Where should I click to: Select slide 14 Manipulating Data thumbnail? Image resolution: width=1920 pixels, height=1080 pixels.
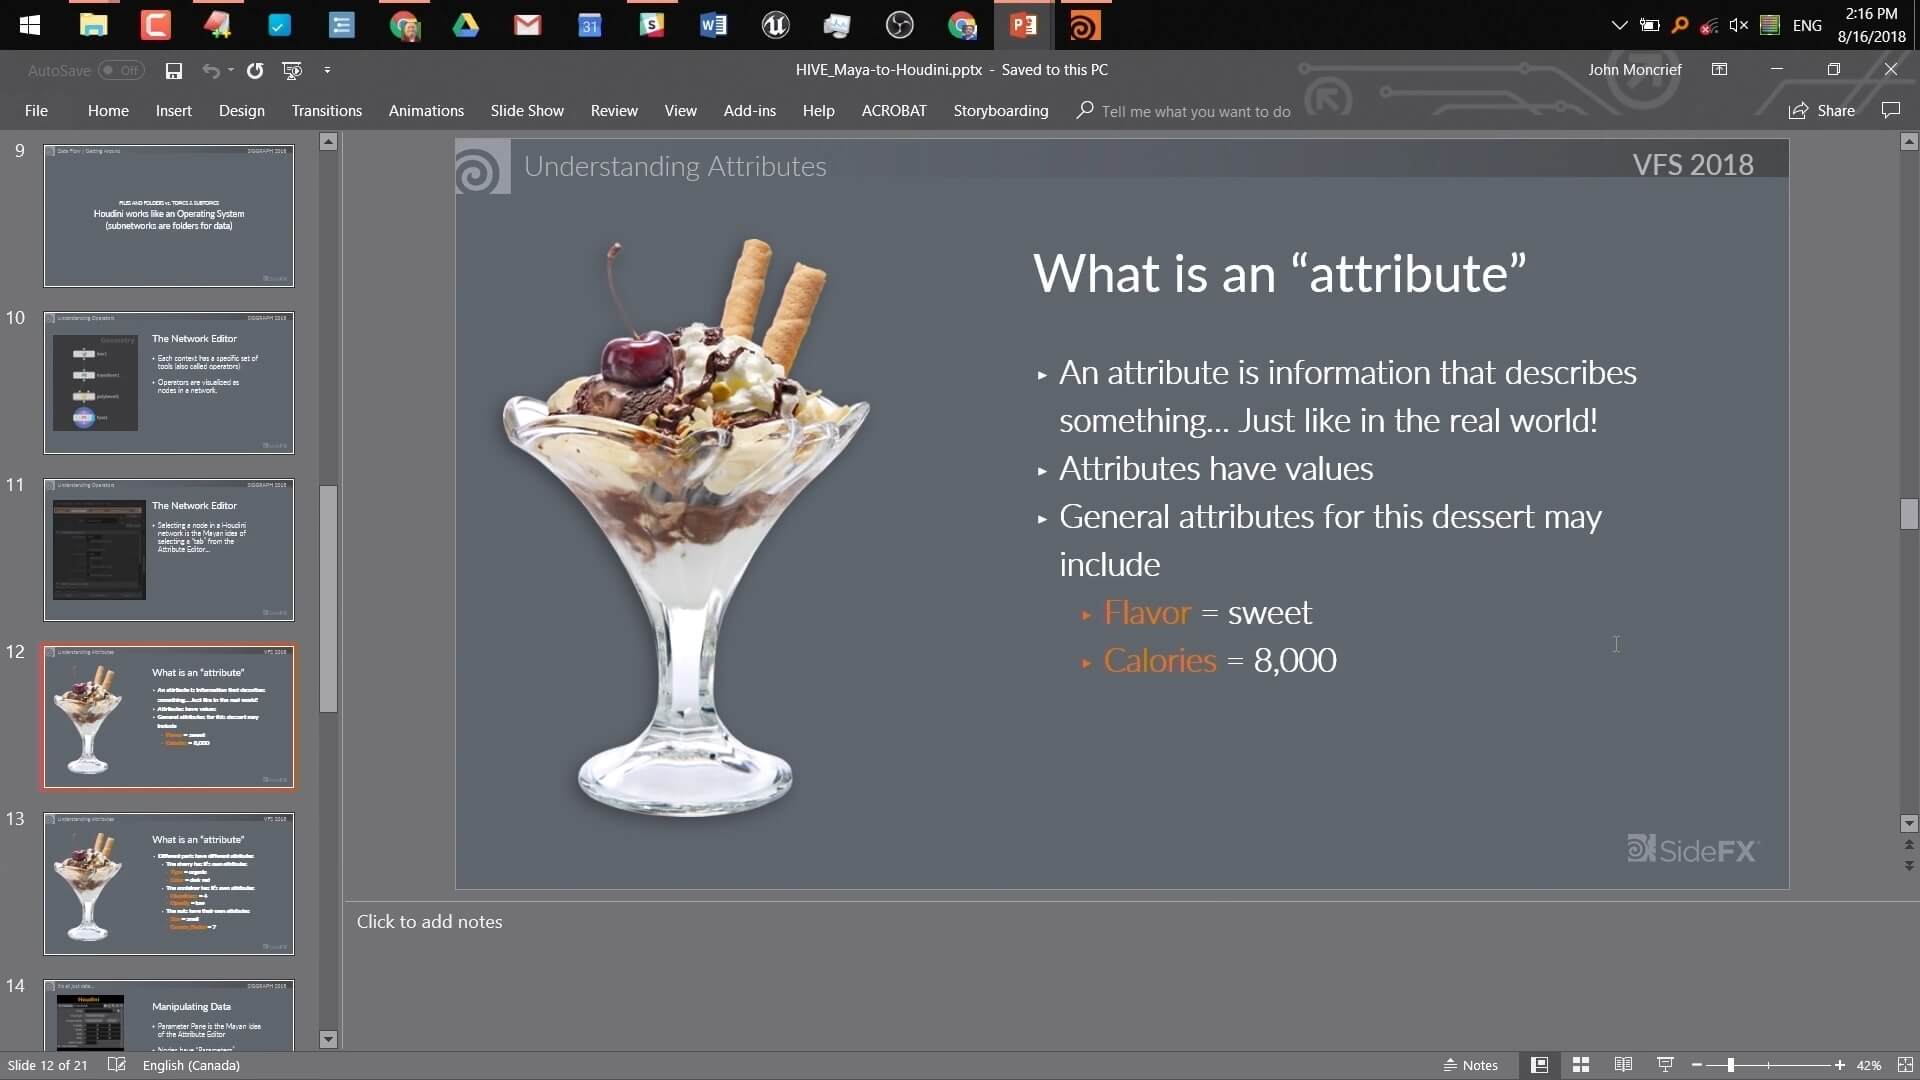pyautogui.click(x=169, y=1015)
